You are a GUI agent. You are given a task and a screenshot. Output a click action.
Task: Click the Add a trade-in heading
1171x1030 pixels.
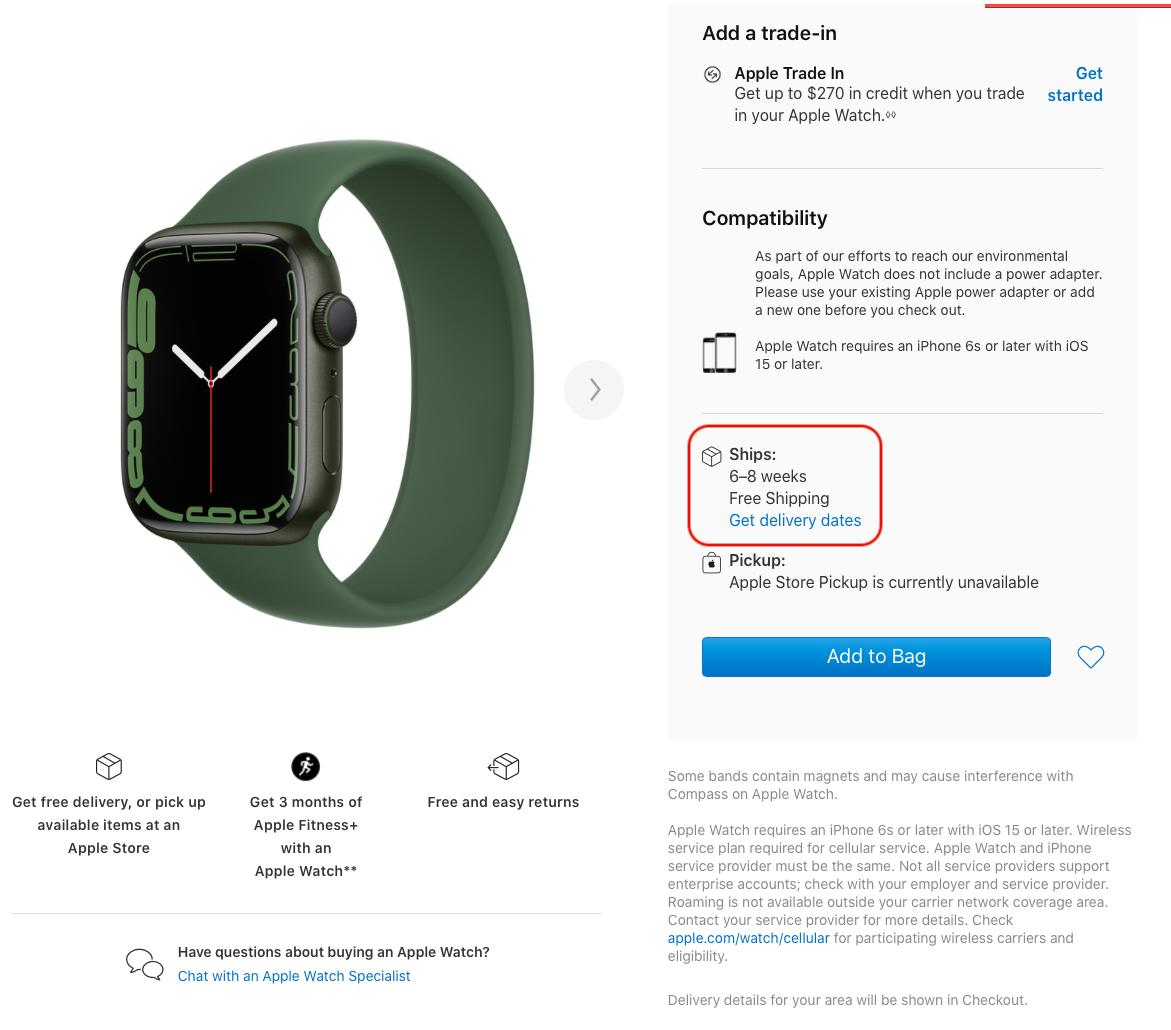click(x=769, y=33)
